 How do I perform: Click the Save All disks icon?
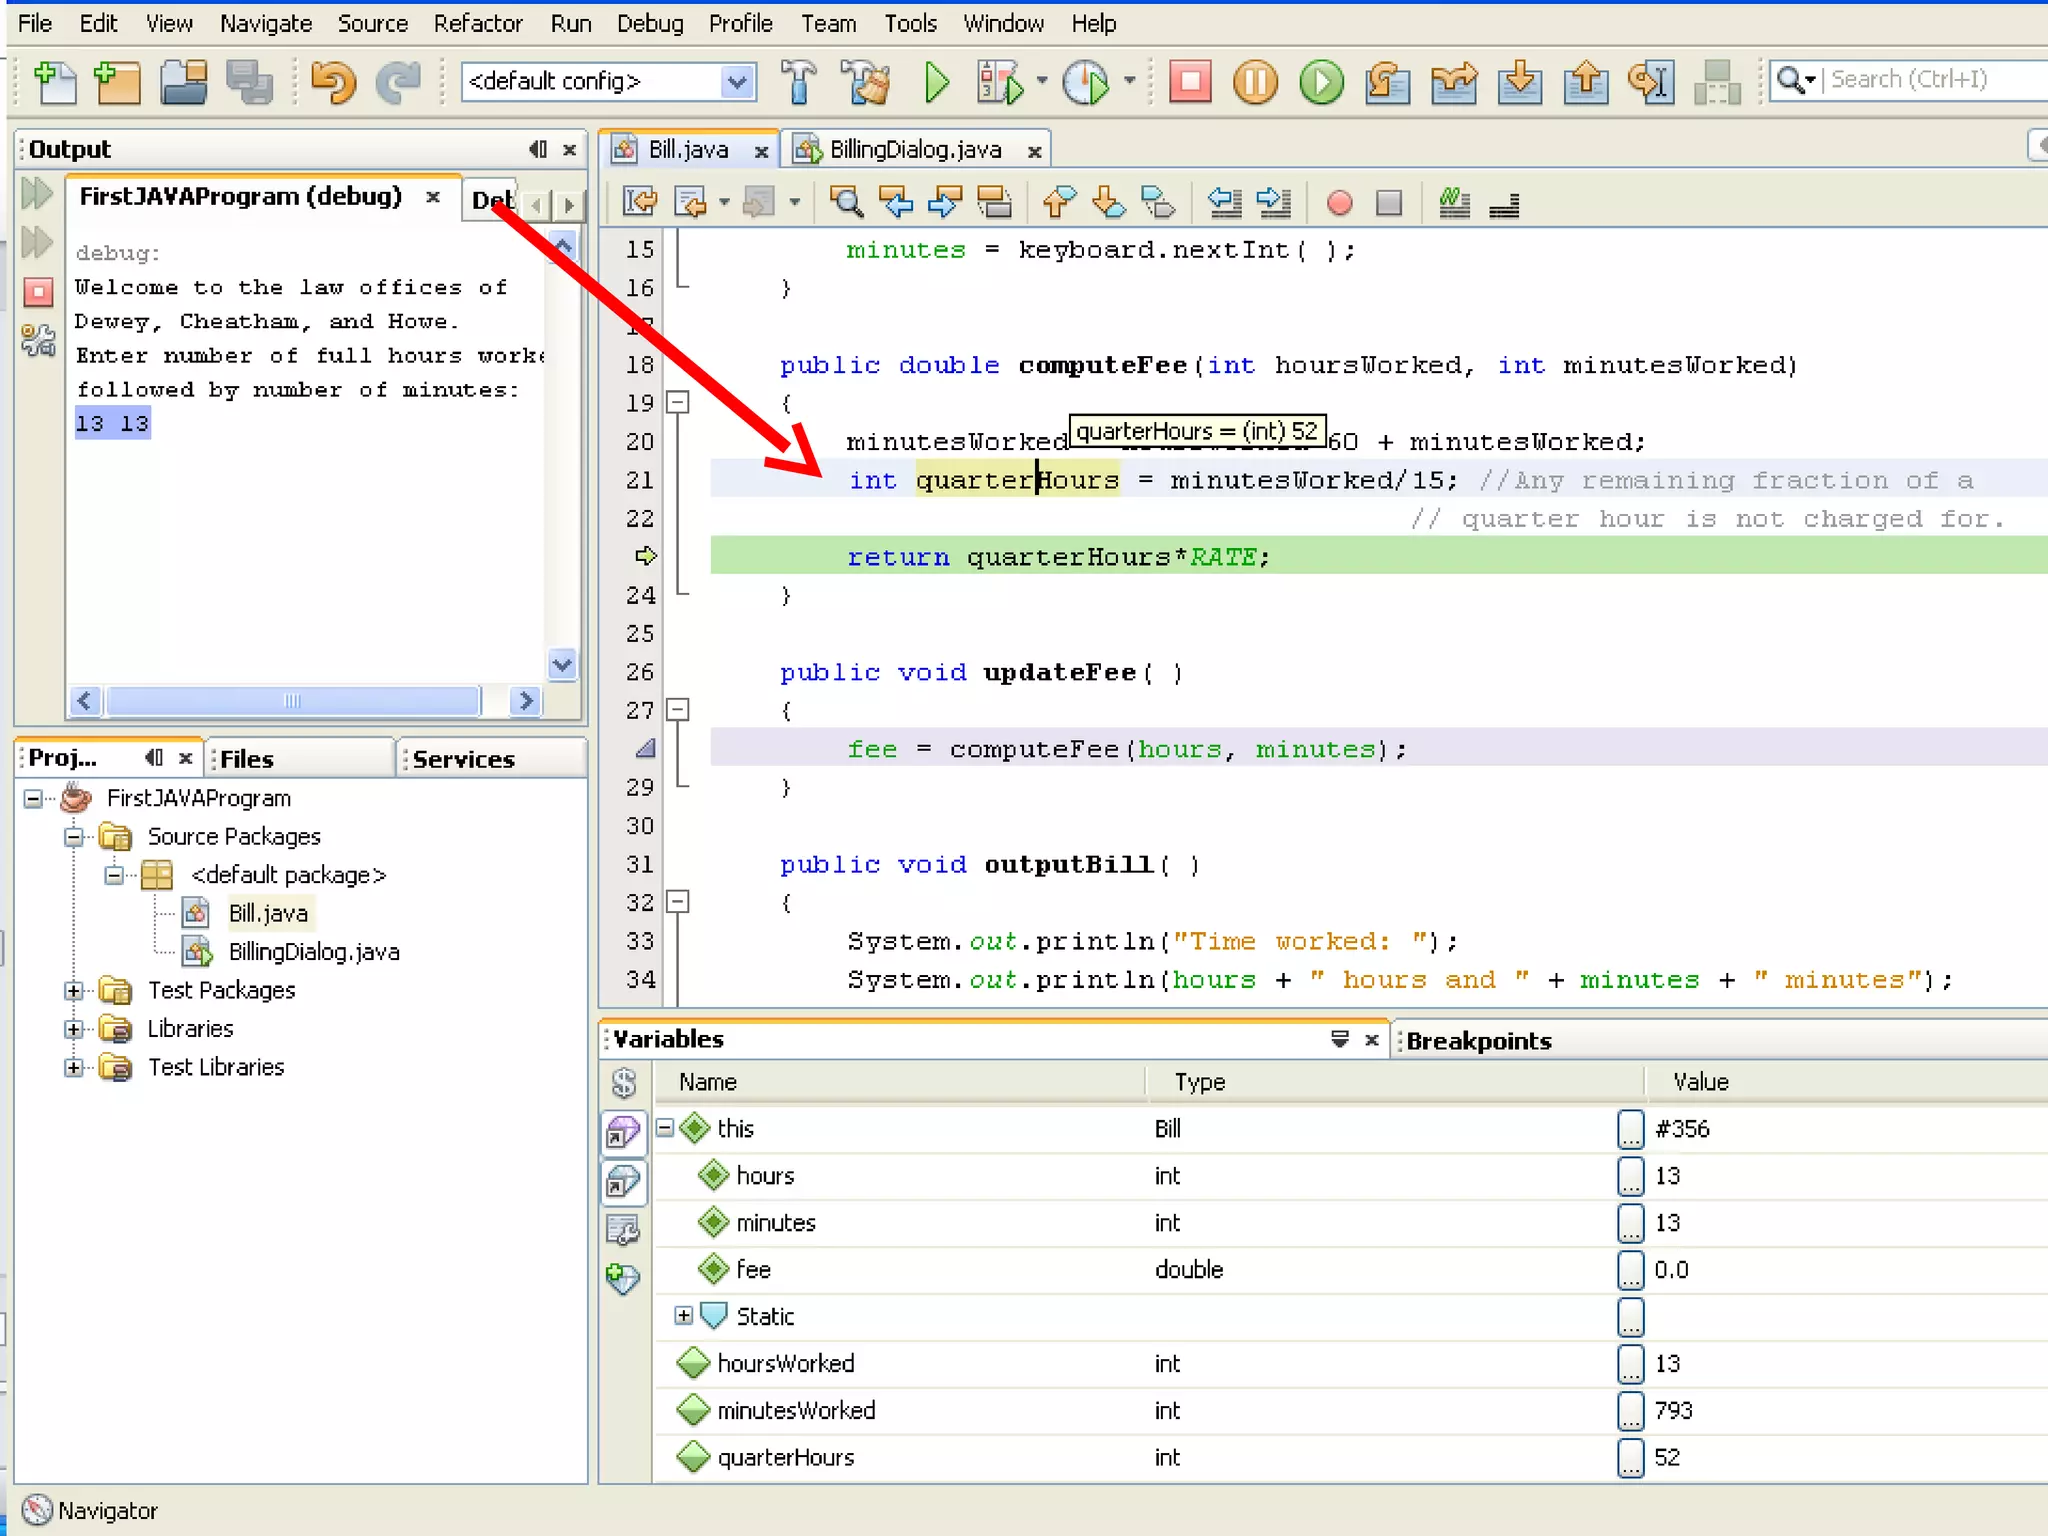click(x=250, y=83)
